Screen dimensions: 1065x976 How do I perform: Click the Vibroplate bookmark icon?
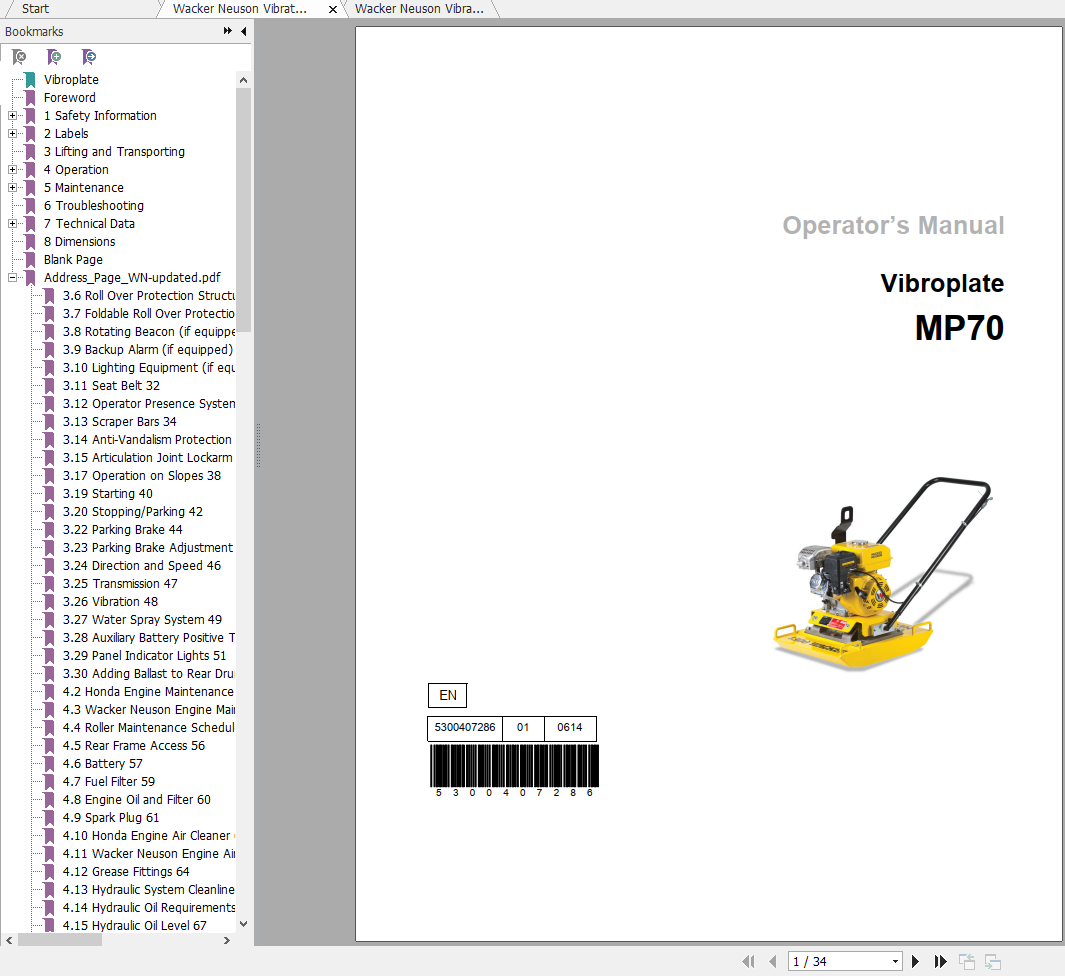30,79
